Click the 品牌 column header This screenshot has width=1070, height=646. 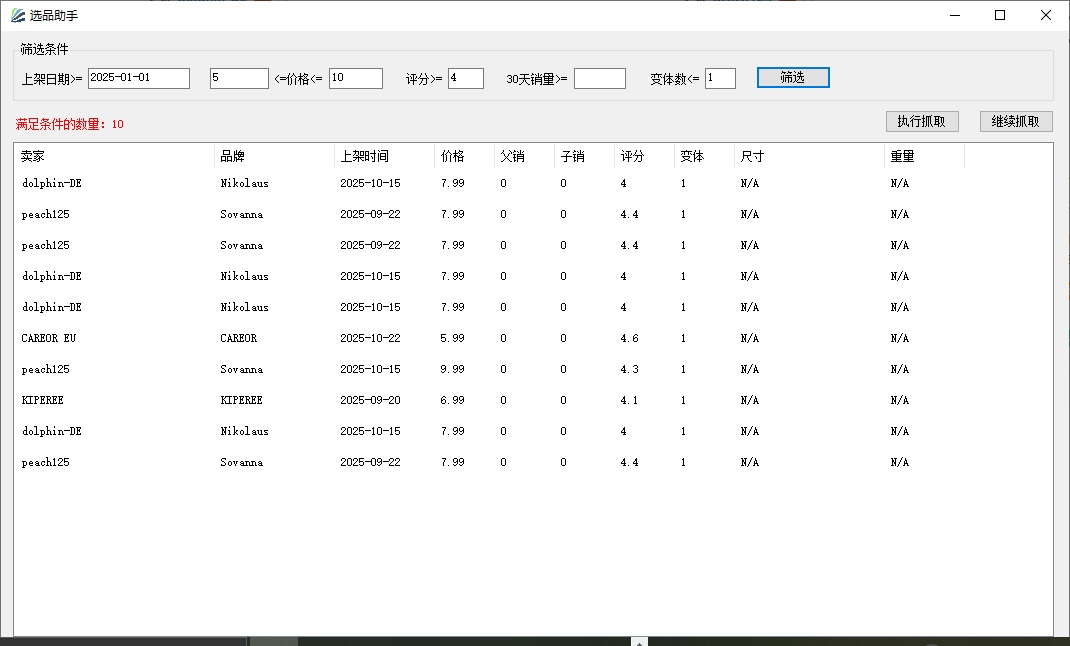274,157
